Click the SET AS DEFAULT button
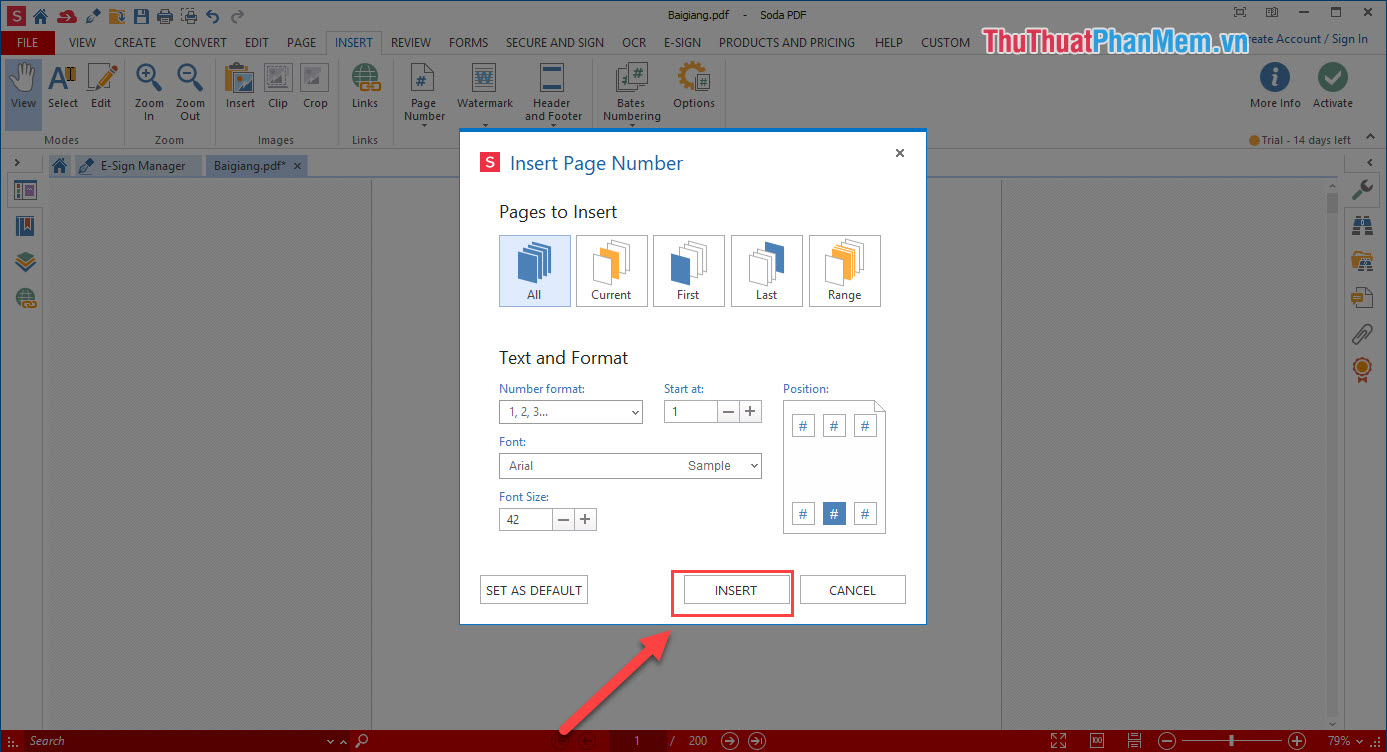Image resolution: width=1387 pixels, height=752 pixels. coord(533,589)
